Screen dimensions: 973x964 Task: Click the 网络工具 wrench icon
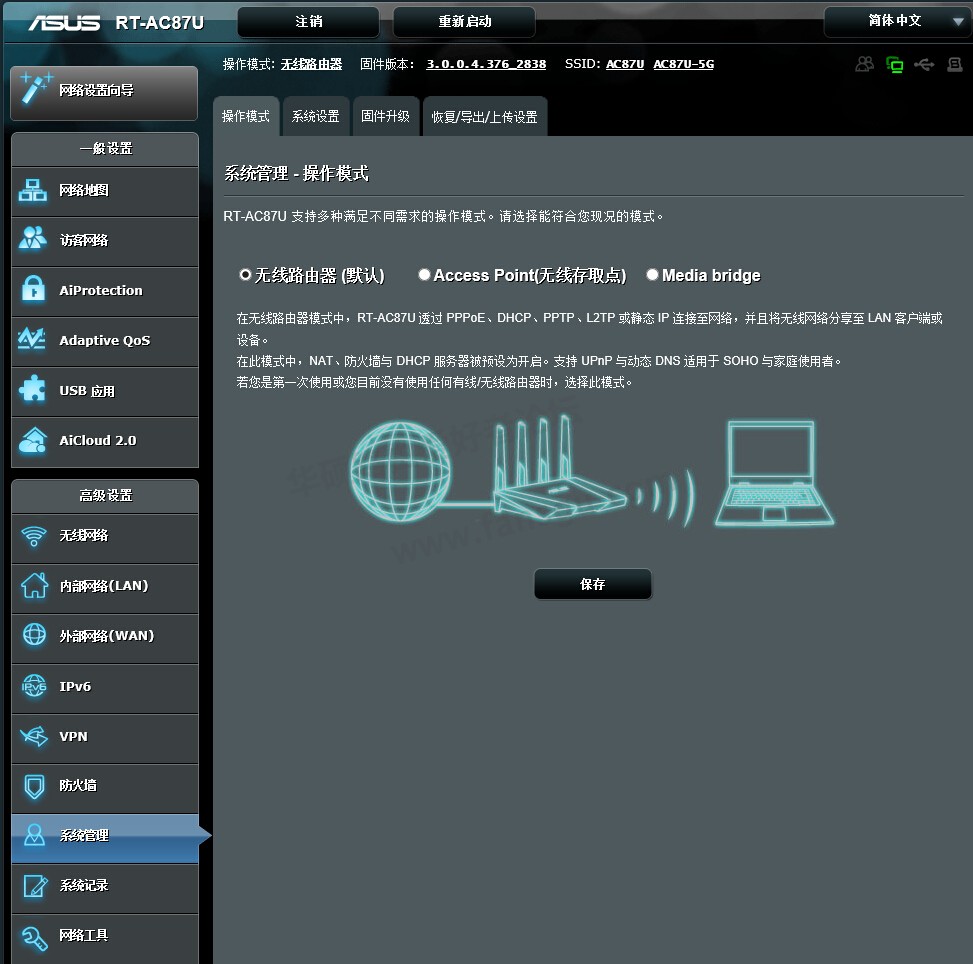(34, 937)
